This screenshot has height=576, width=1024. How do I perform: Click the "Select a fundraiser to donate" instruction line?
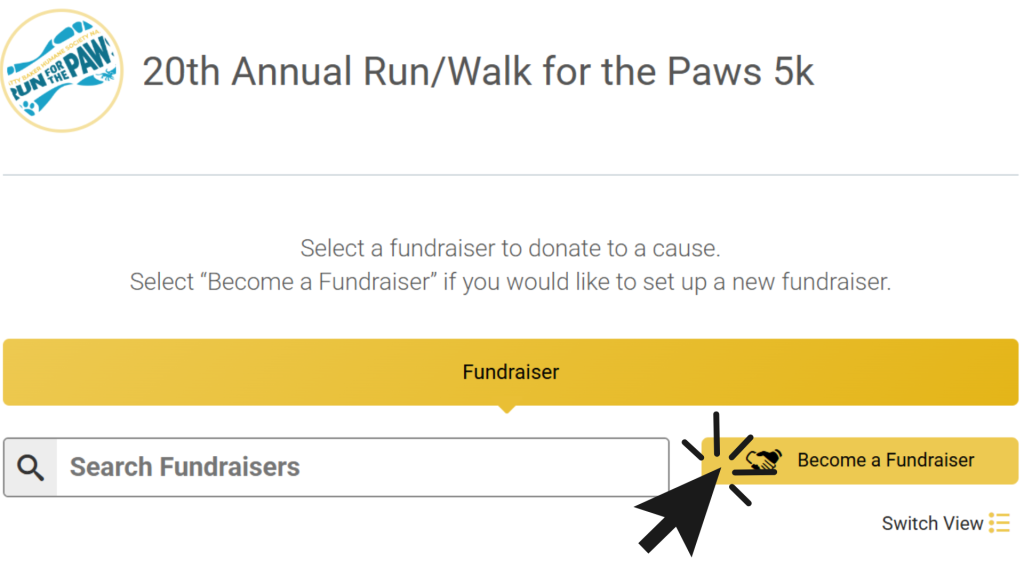[x=510, y=248]
